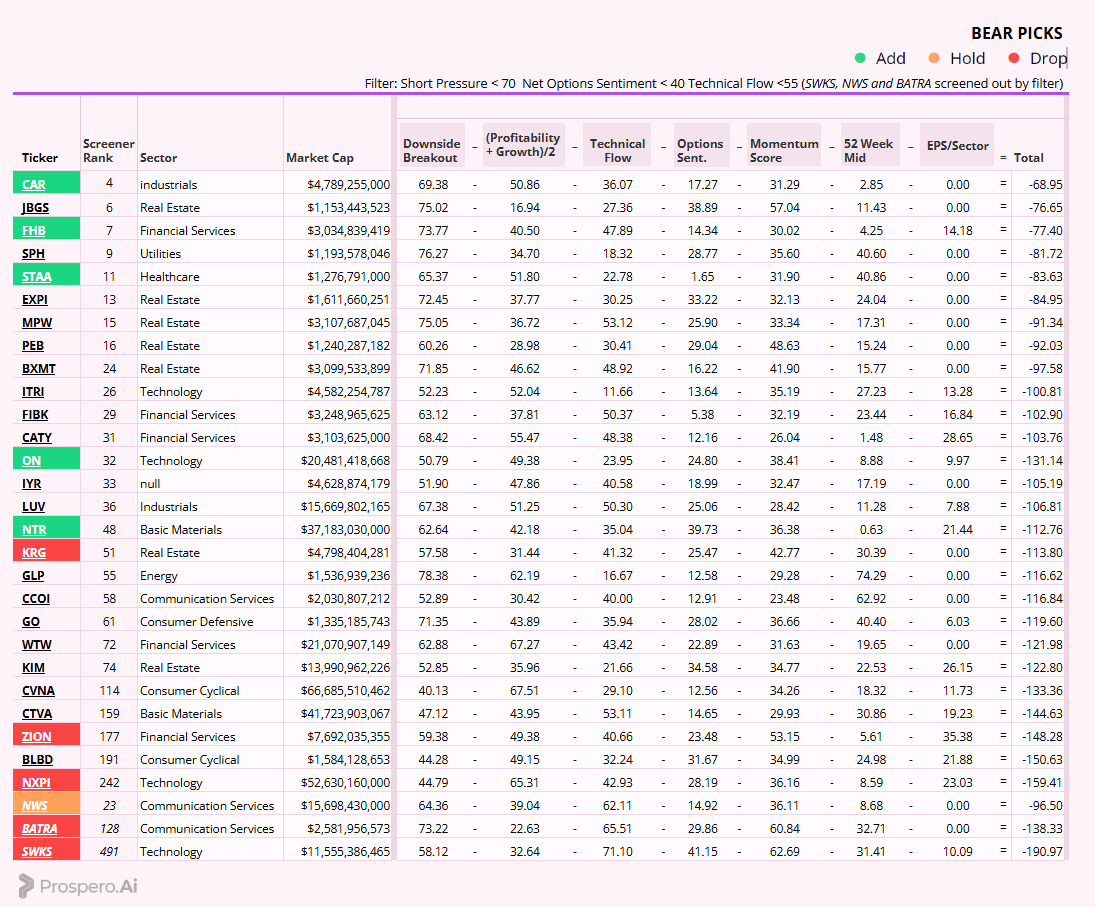Open the GLP ticker link
Image resolution: width=1095 pixels, height=907 pixels.
click(x=33, y=576)
